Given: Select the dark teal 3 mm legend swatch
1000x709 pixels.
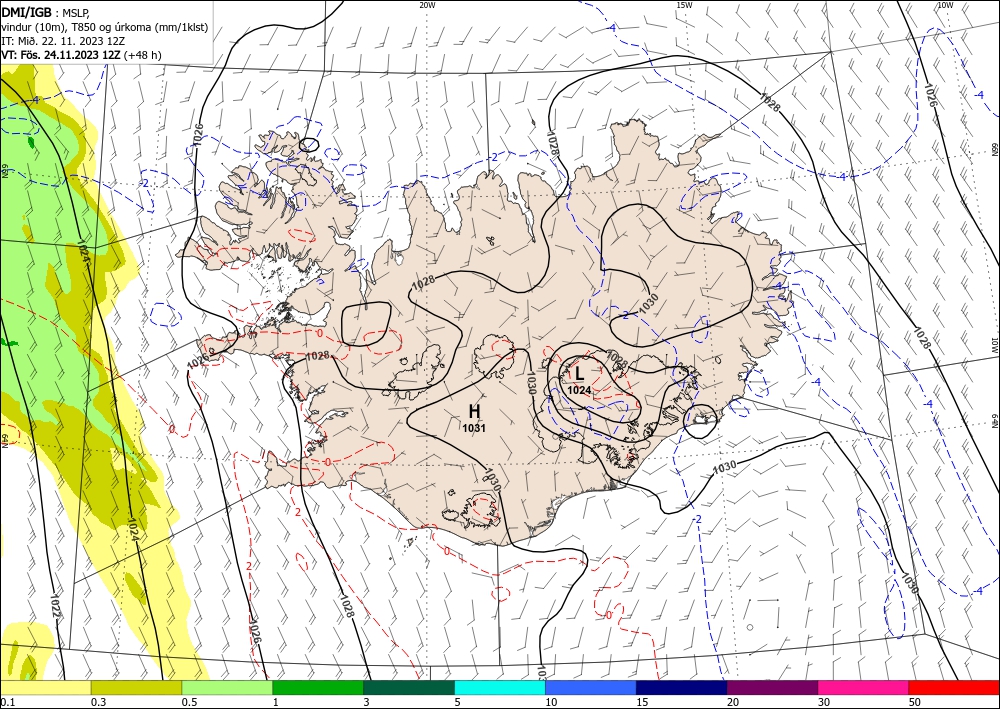Looking at the screenshot, I should click(x=409, y=688).
